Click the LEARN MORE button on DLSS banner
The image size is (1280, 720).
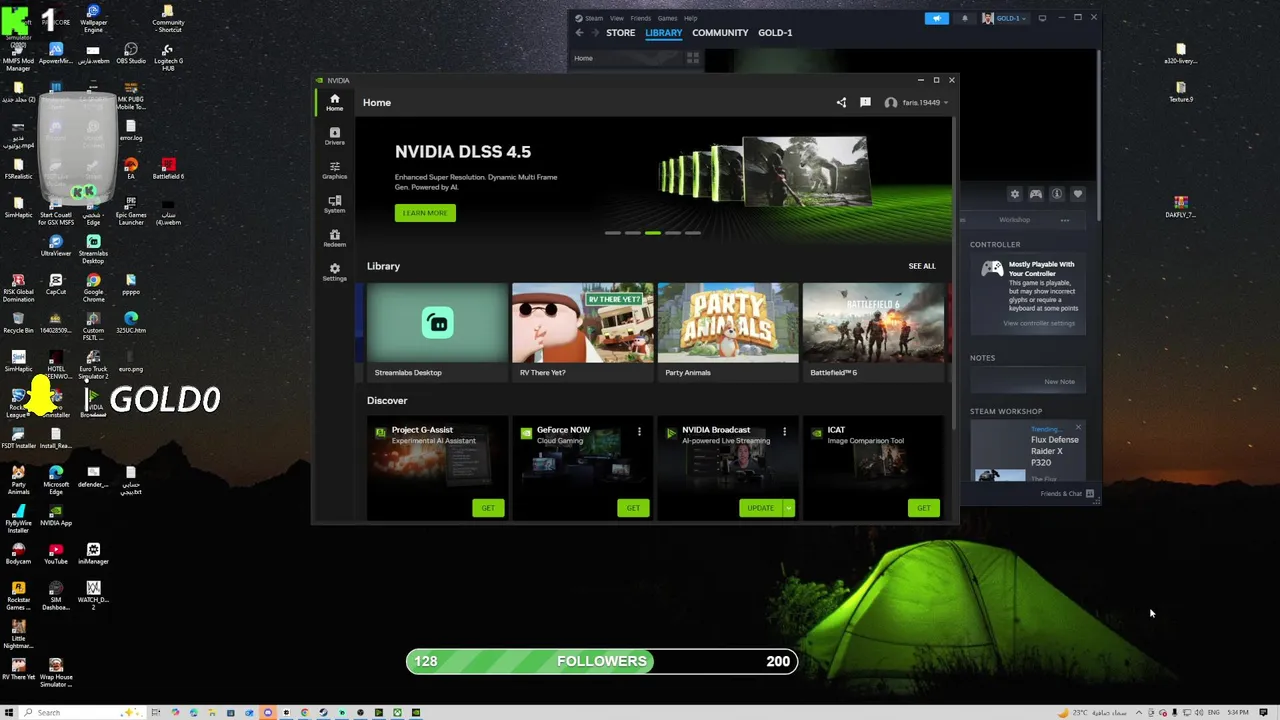(425, 213)
